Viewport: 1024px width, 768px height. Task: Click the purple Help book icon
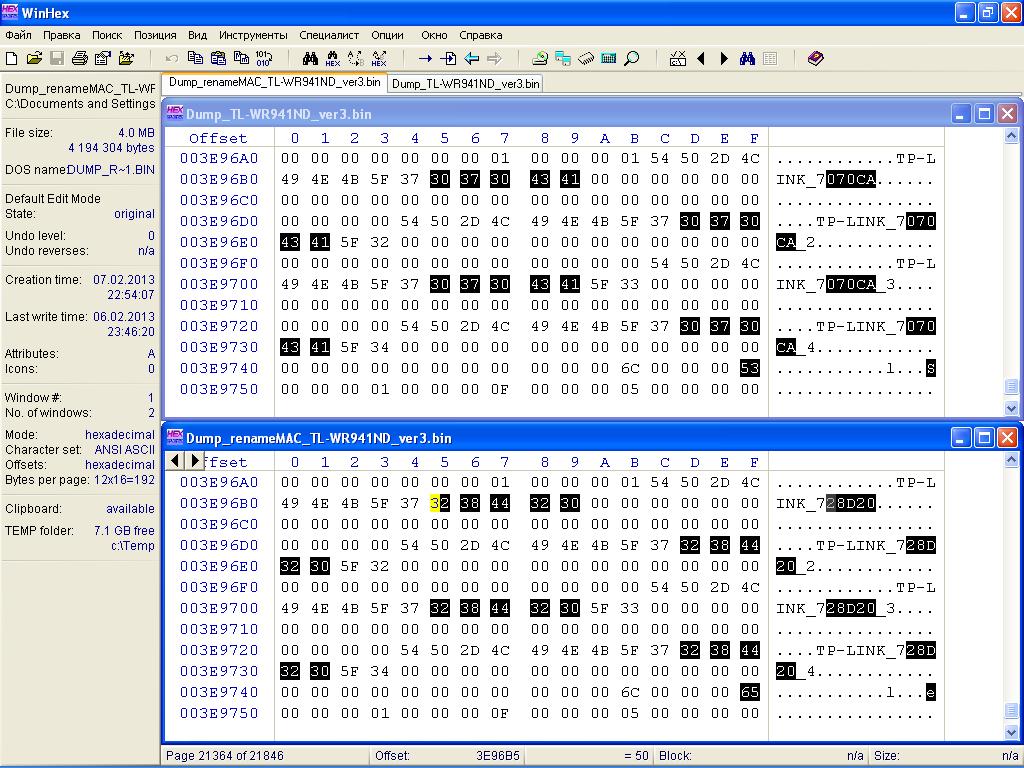click(x=816, y=59)
